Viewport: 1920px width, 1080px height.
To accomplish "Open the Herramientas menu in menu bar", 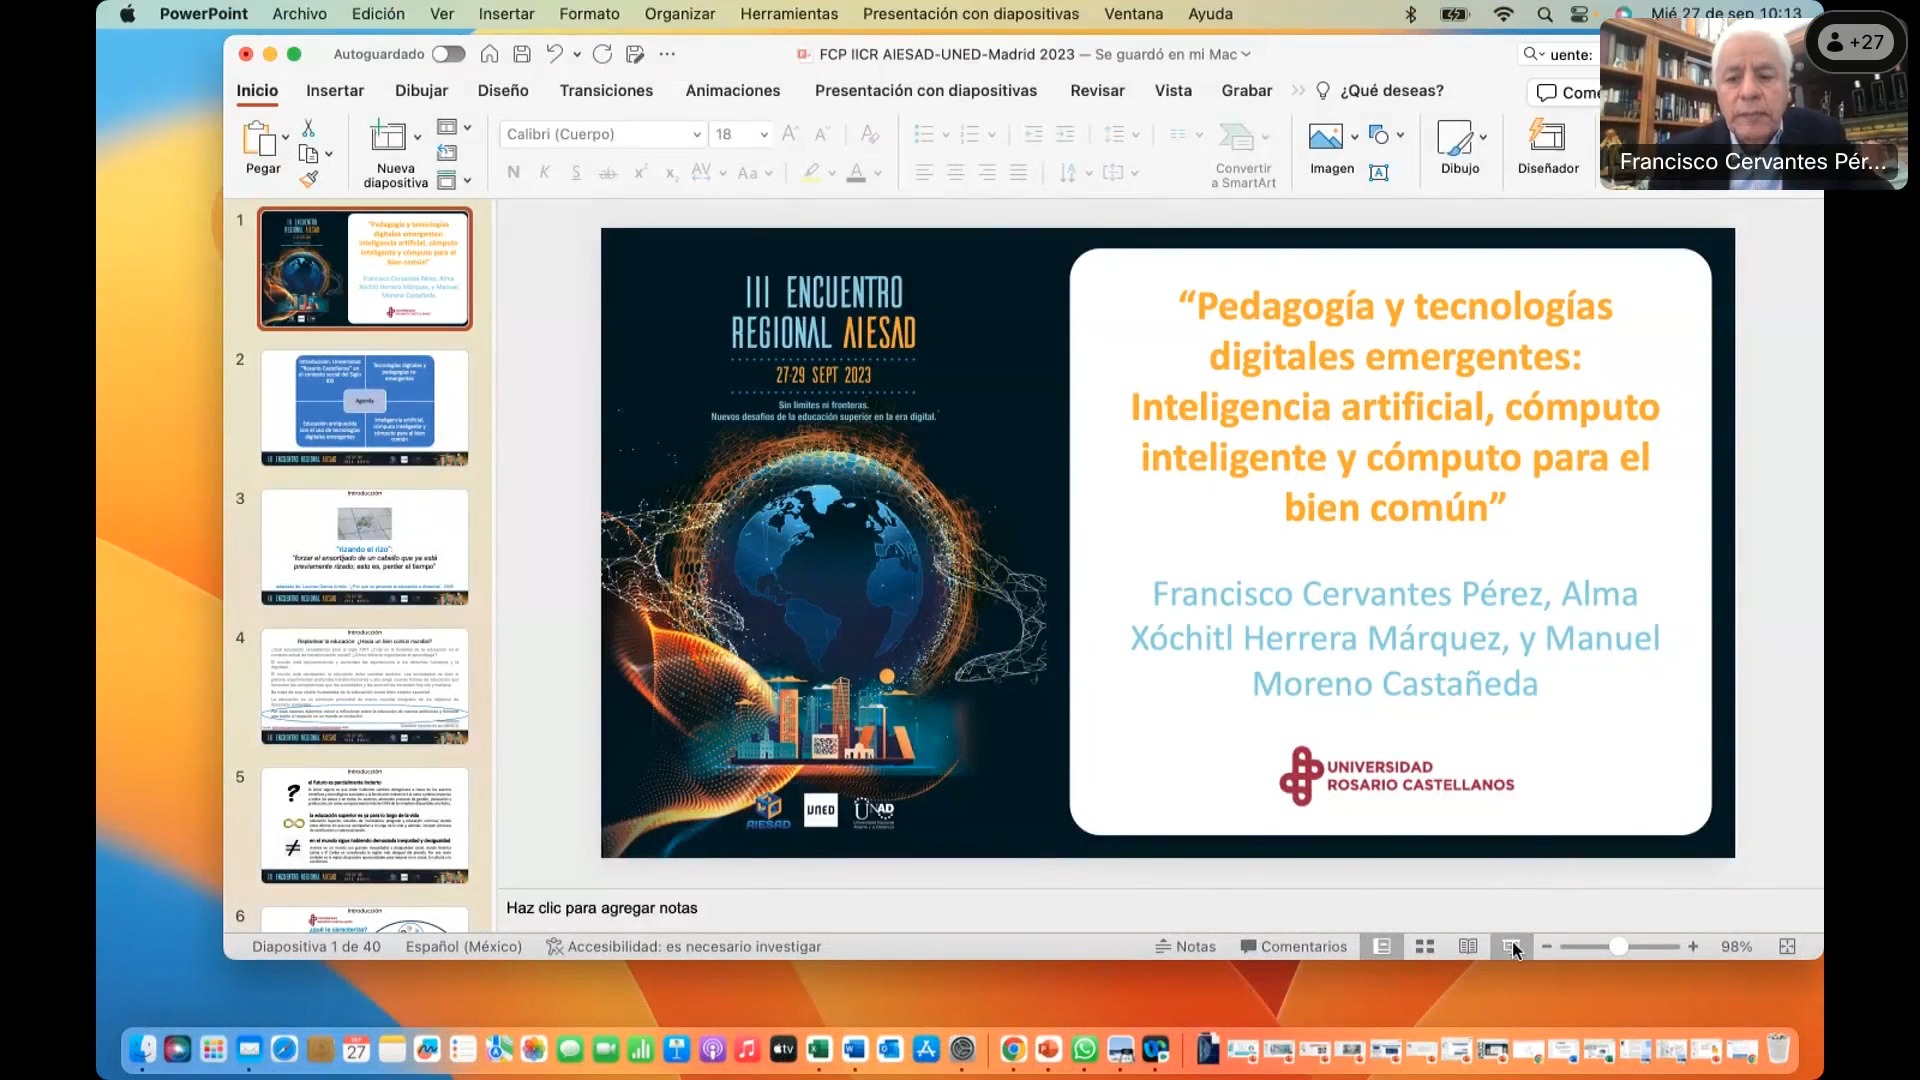I will click(789, 14).
